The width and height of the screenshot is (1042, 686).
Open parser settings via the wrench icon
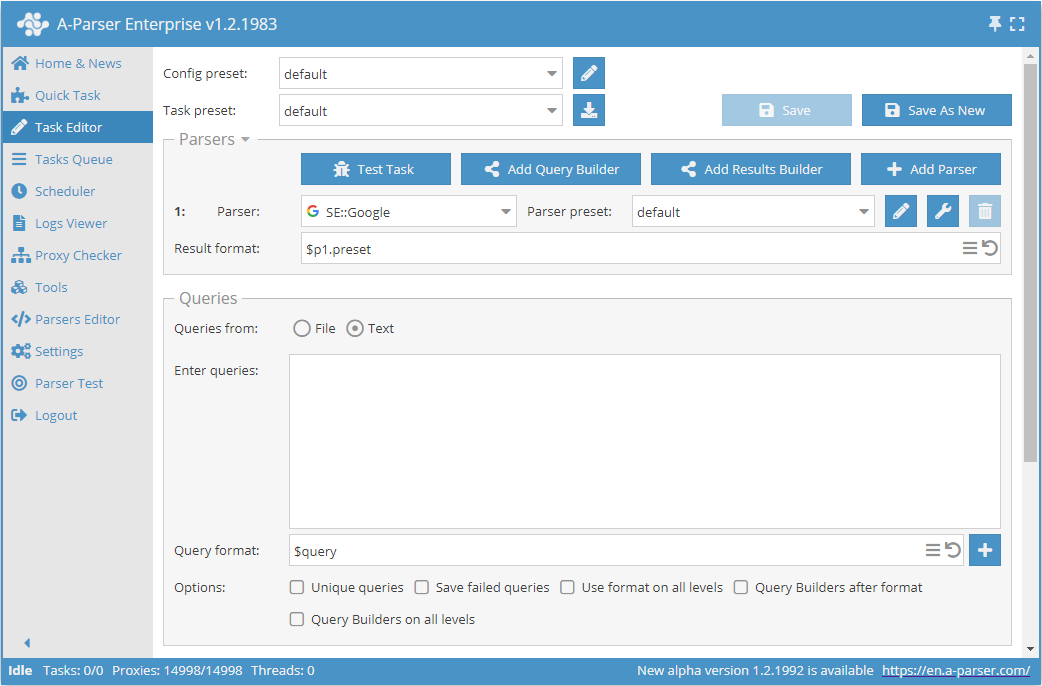click(941, 211)
